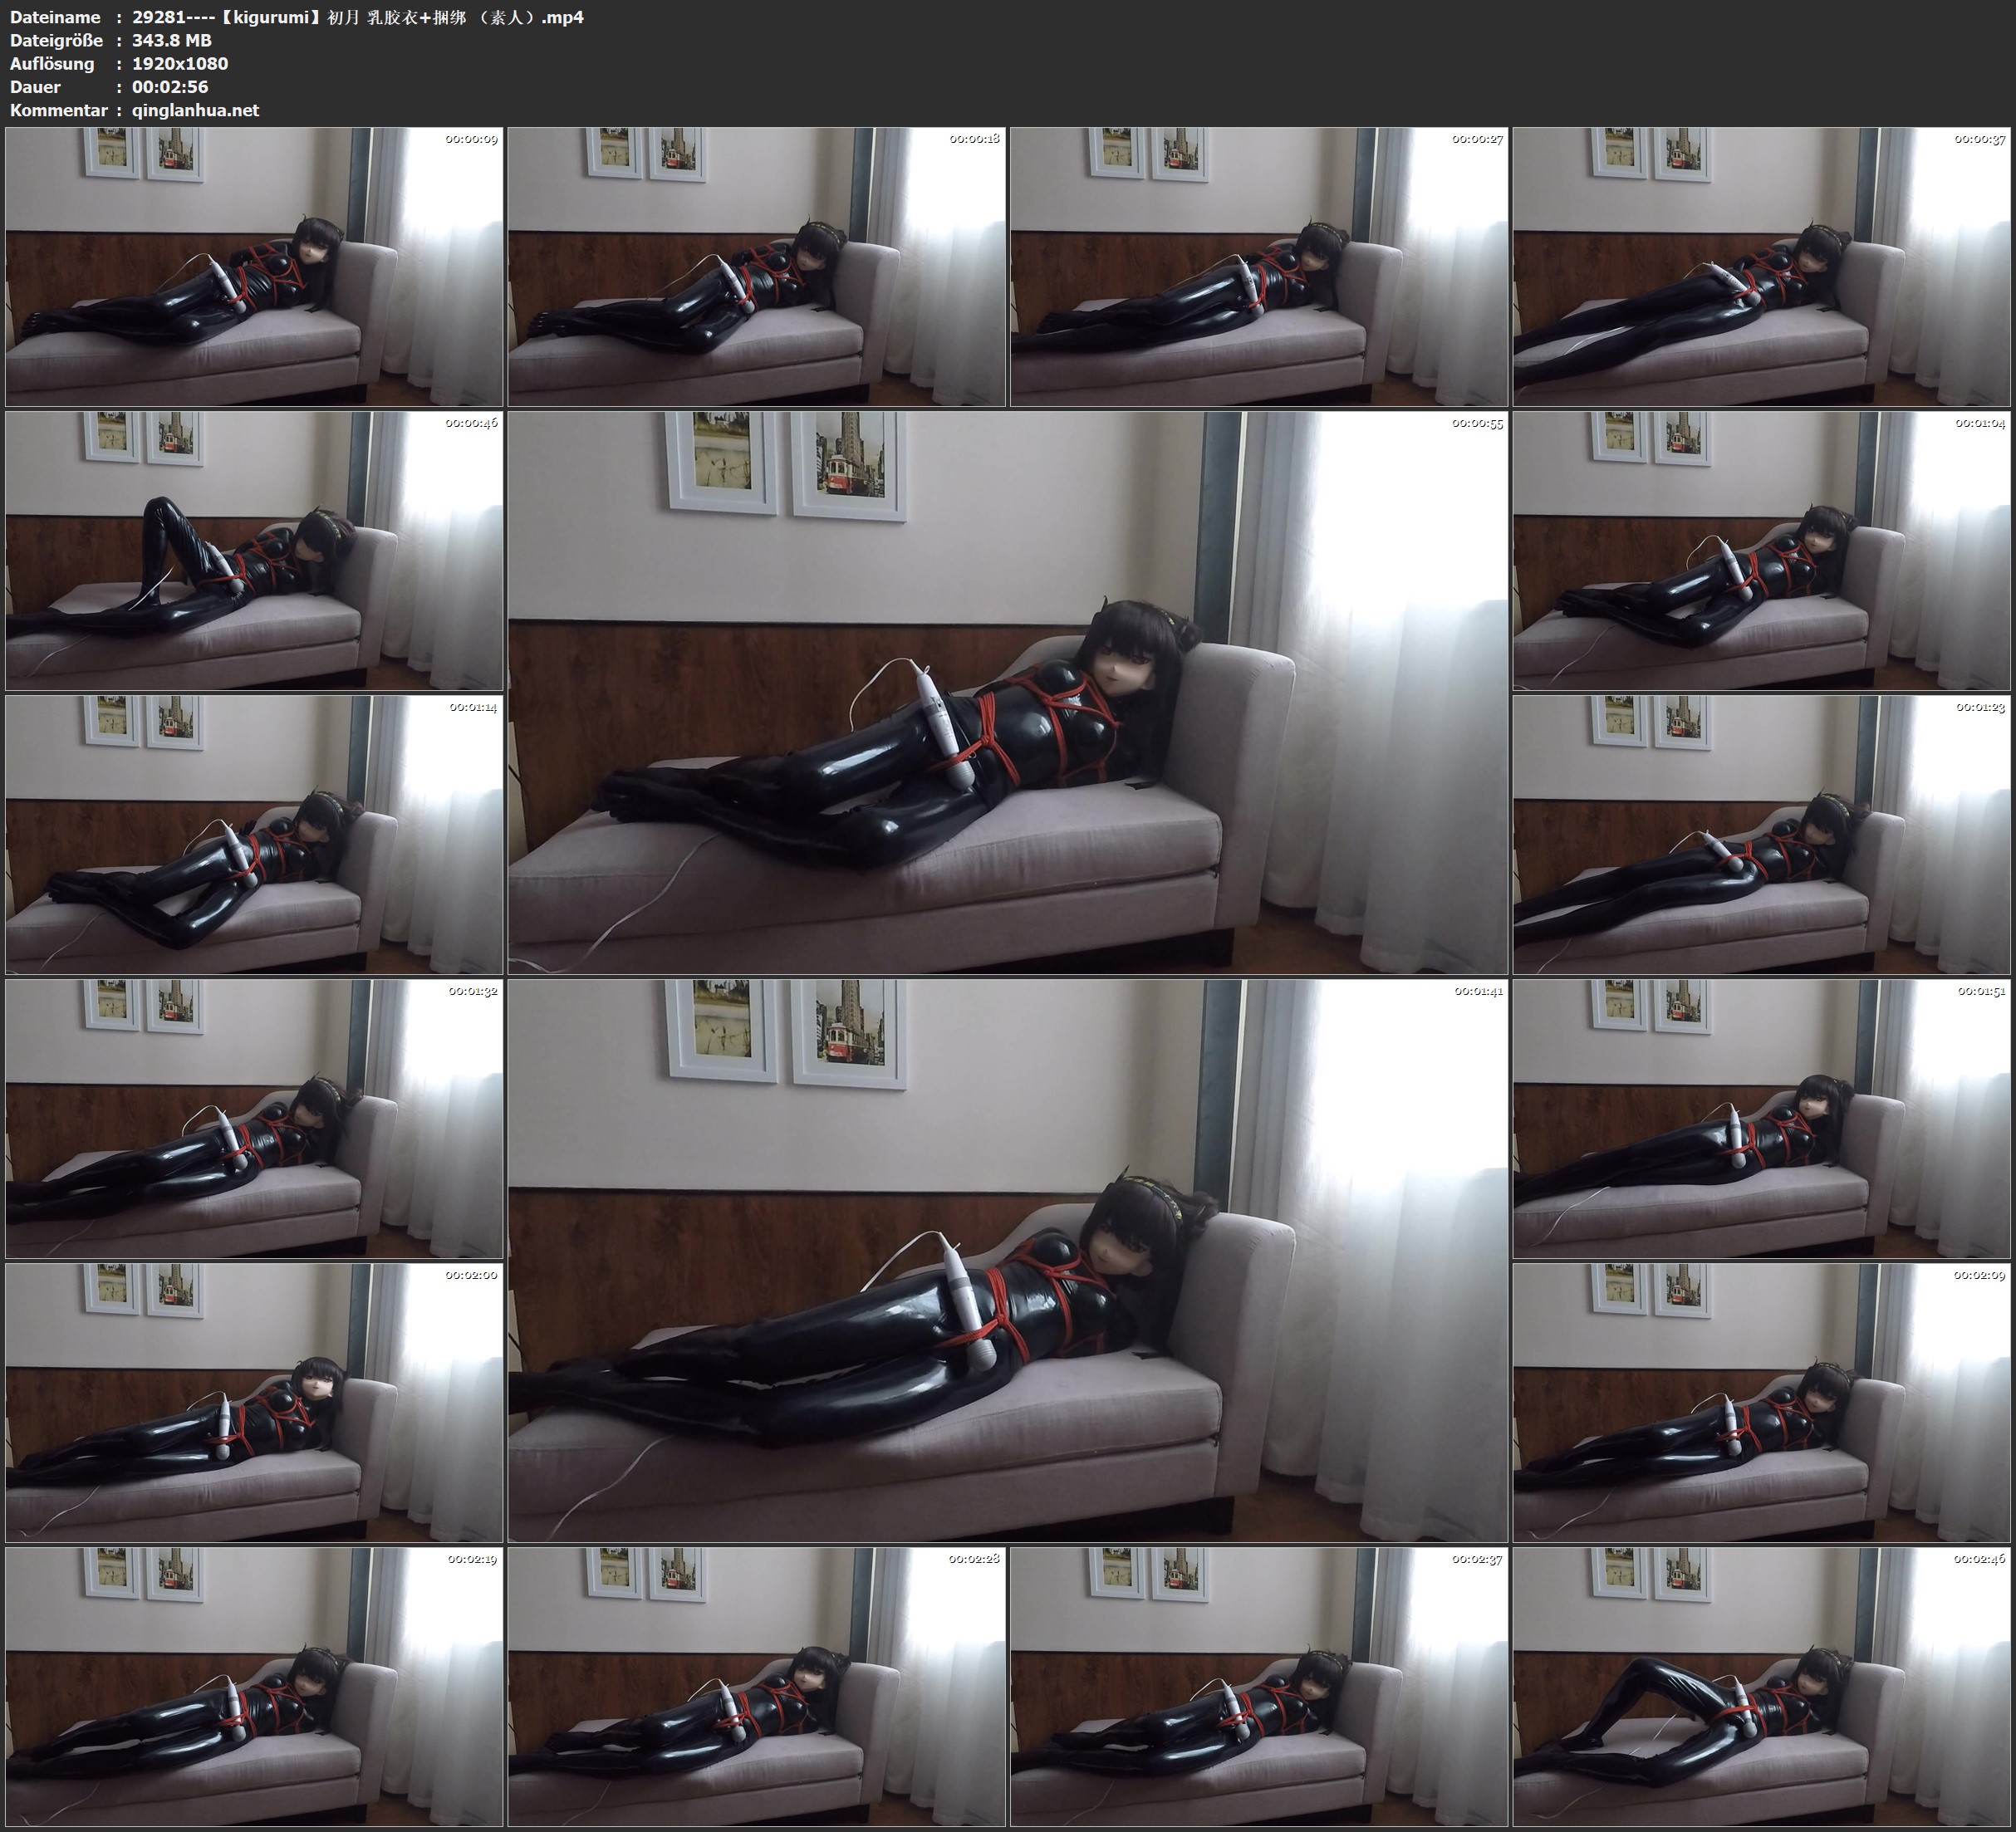Image resolution: width=2016 pixels, height=1832 pixels.
Task: Click the 1920x1080 resolution value
Action: click(x=180, y=63)
